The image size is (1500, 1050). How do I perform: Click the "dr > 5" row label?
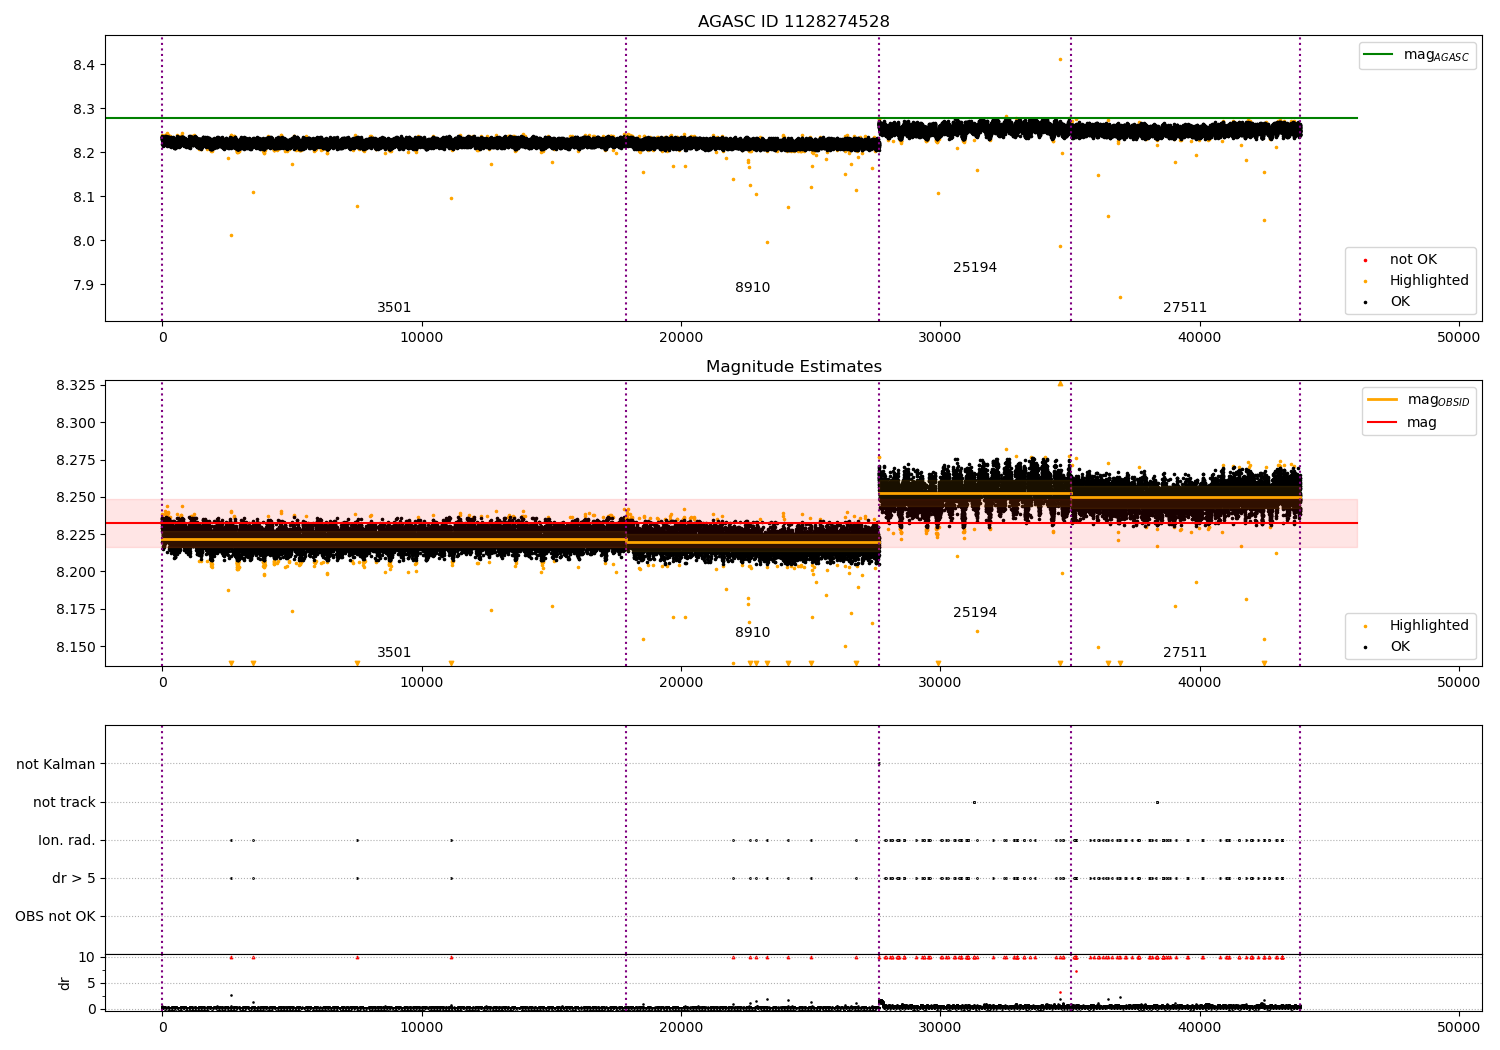(74, 879)
